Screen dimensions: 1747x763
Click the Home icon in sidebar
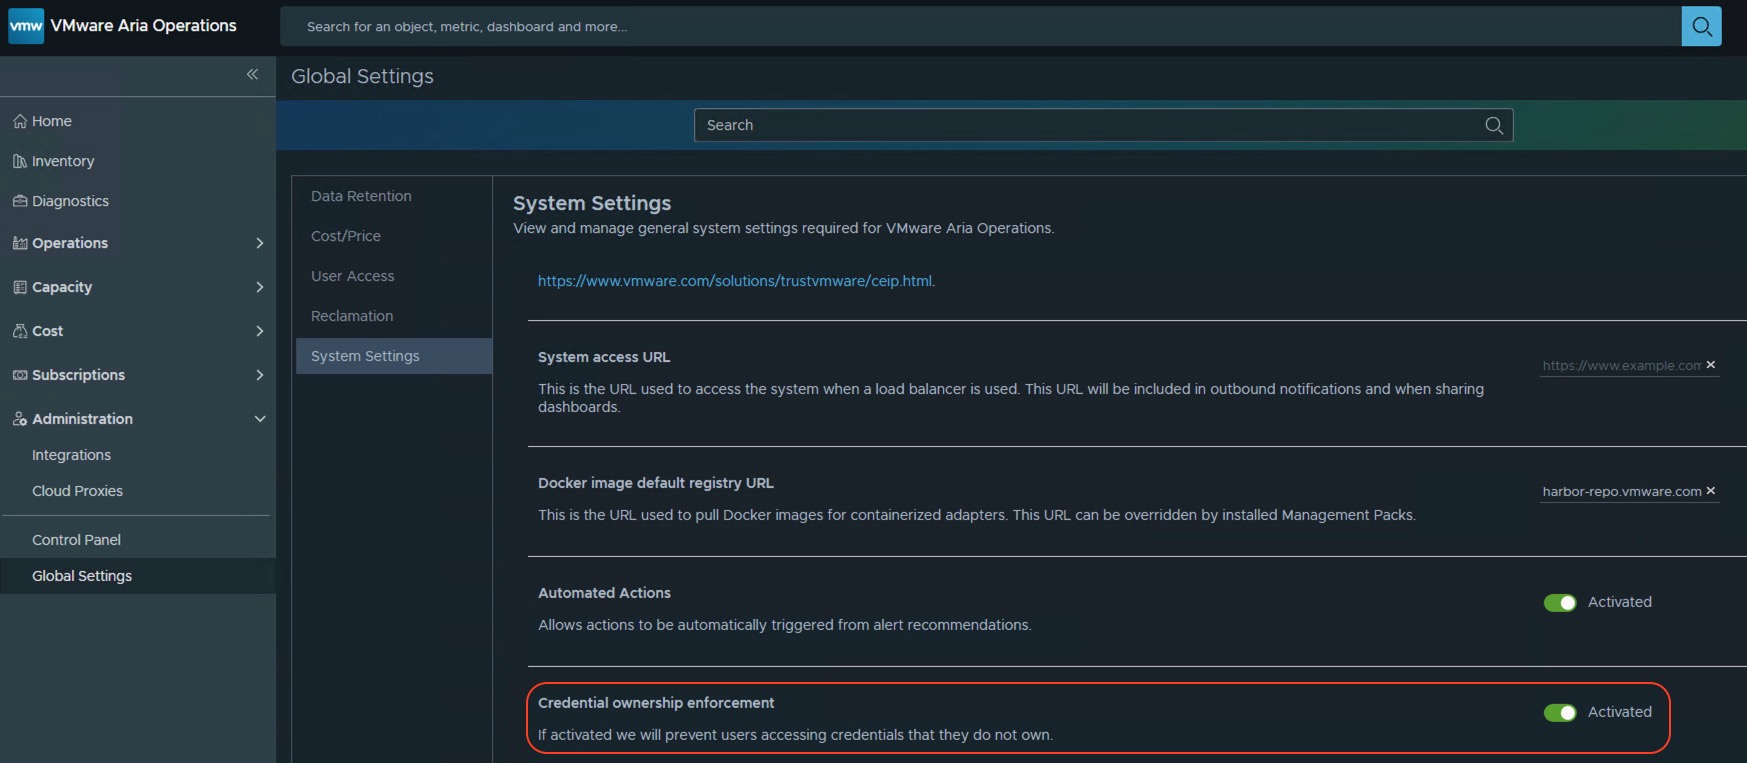(20, 121)
